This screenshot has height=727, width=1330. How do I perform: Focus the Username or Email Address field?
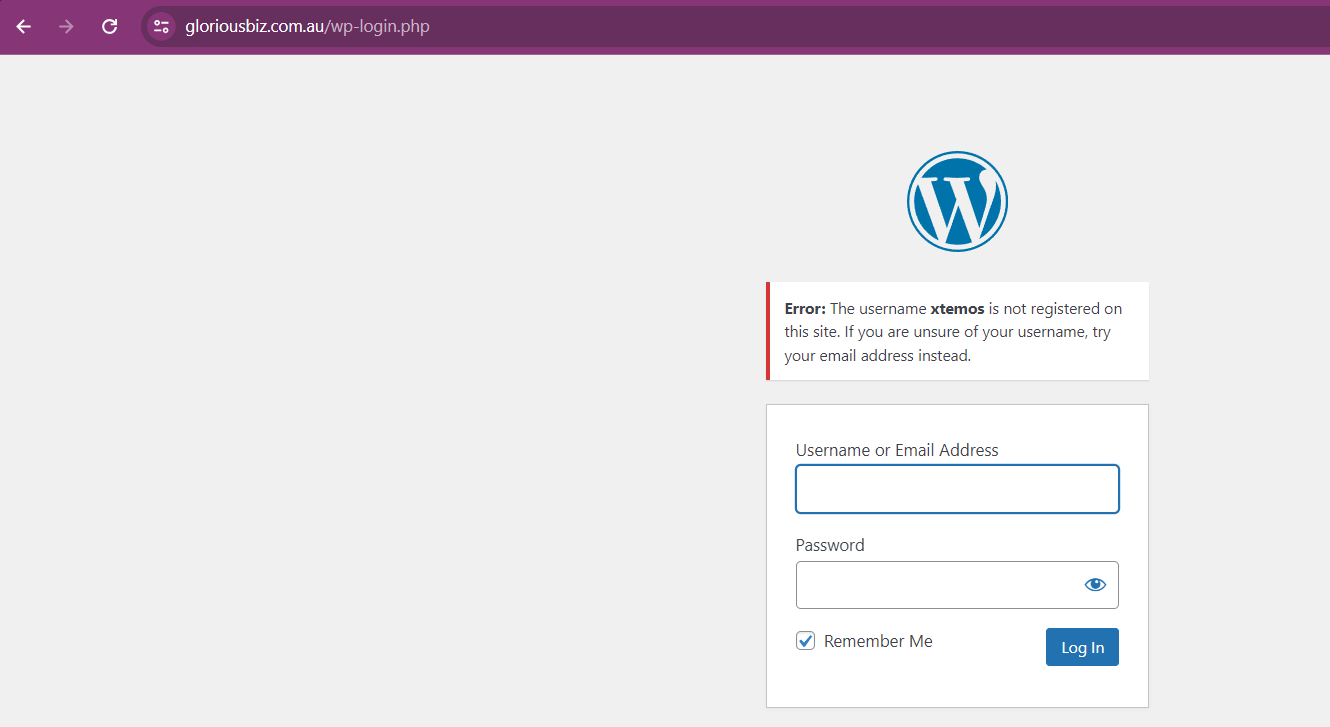(x=957, y=489)
